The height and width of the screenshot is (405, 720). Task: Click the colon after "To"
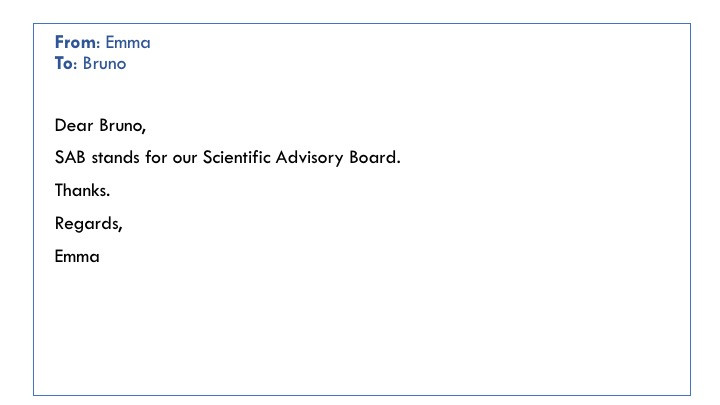point(75,65)
